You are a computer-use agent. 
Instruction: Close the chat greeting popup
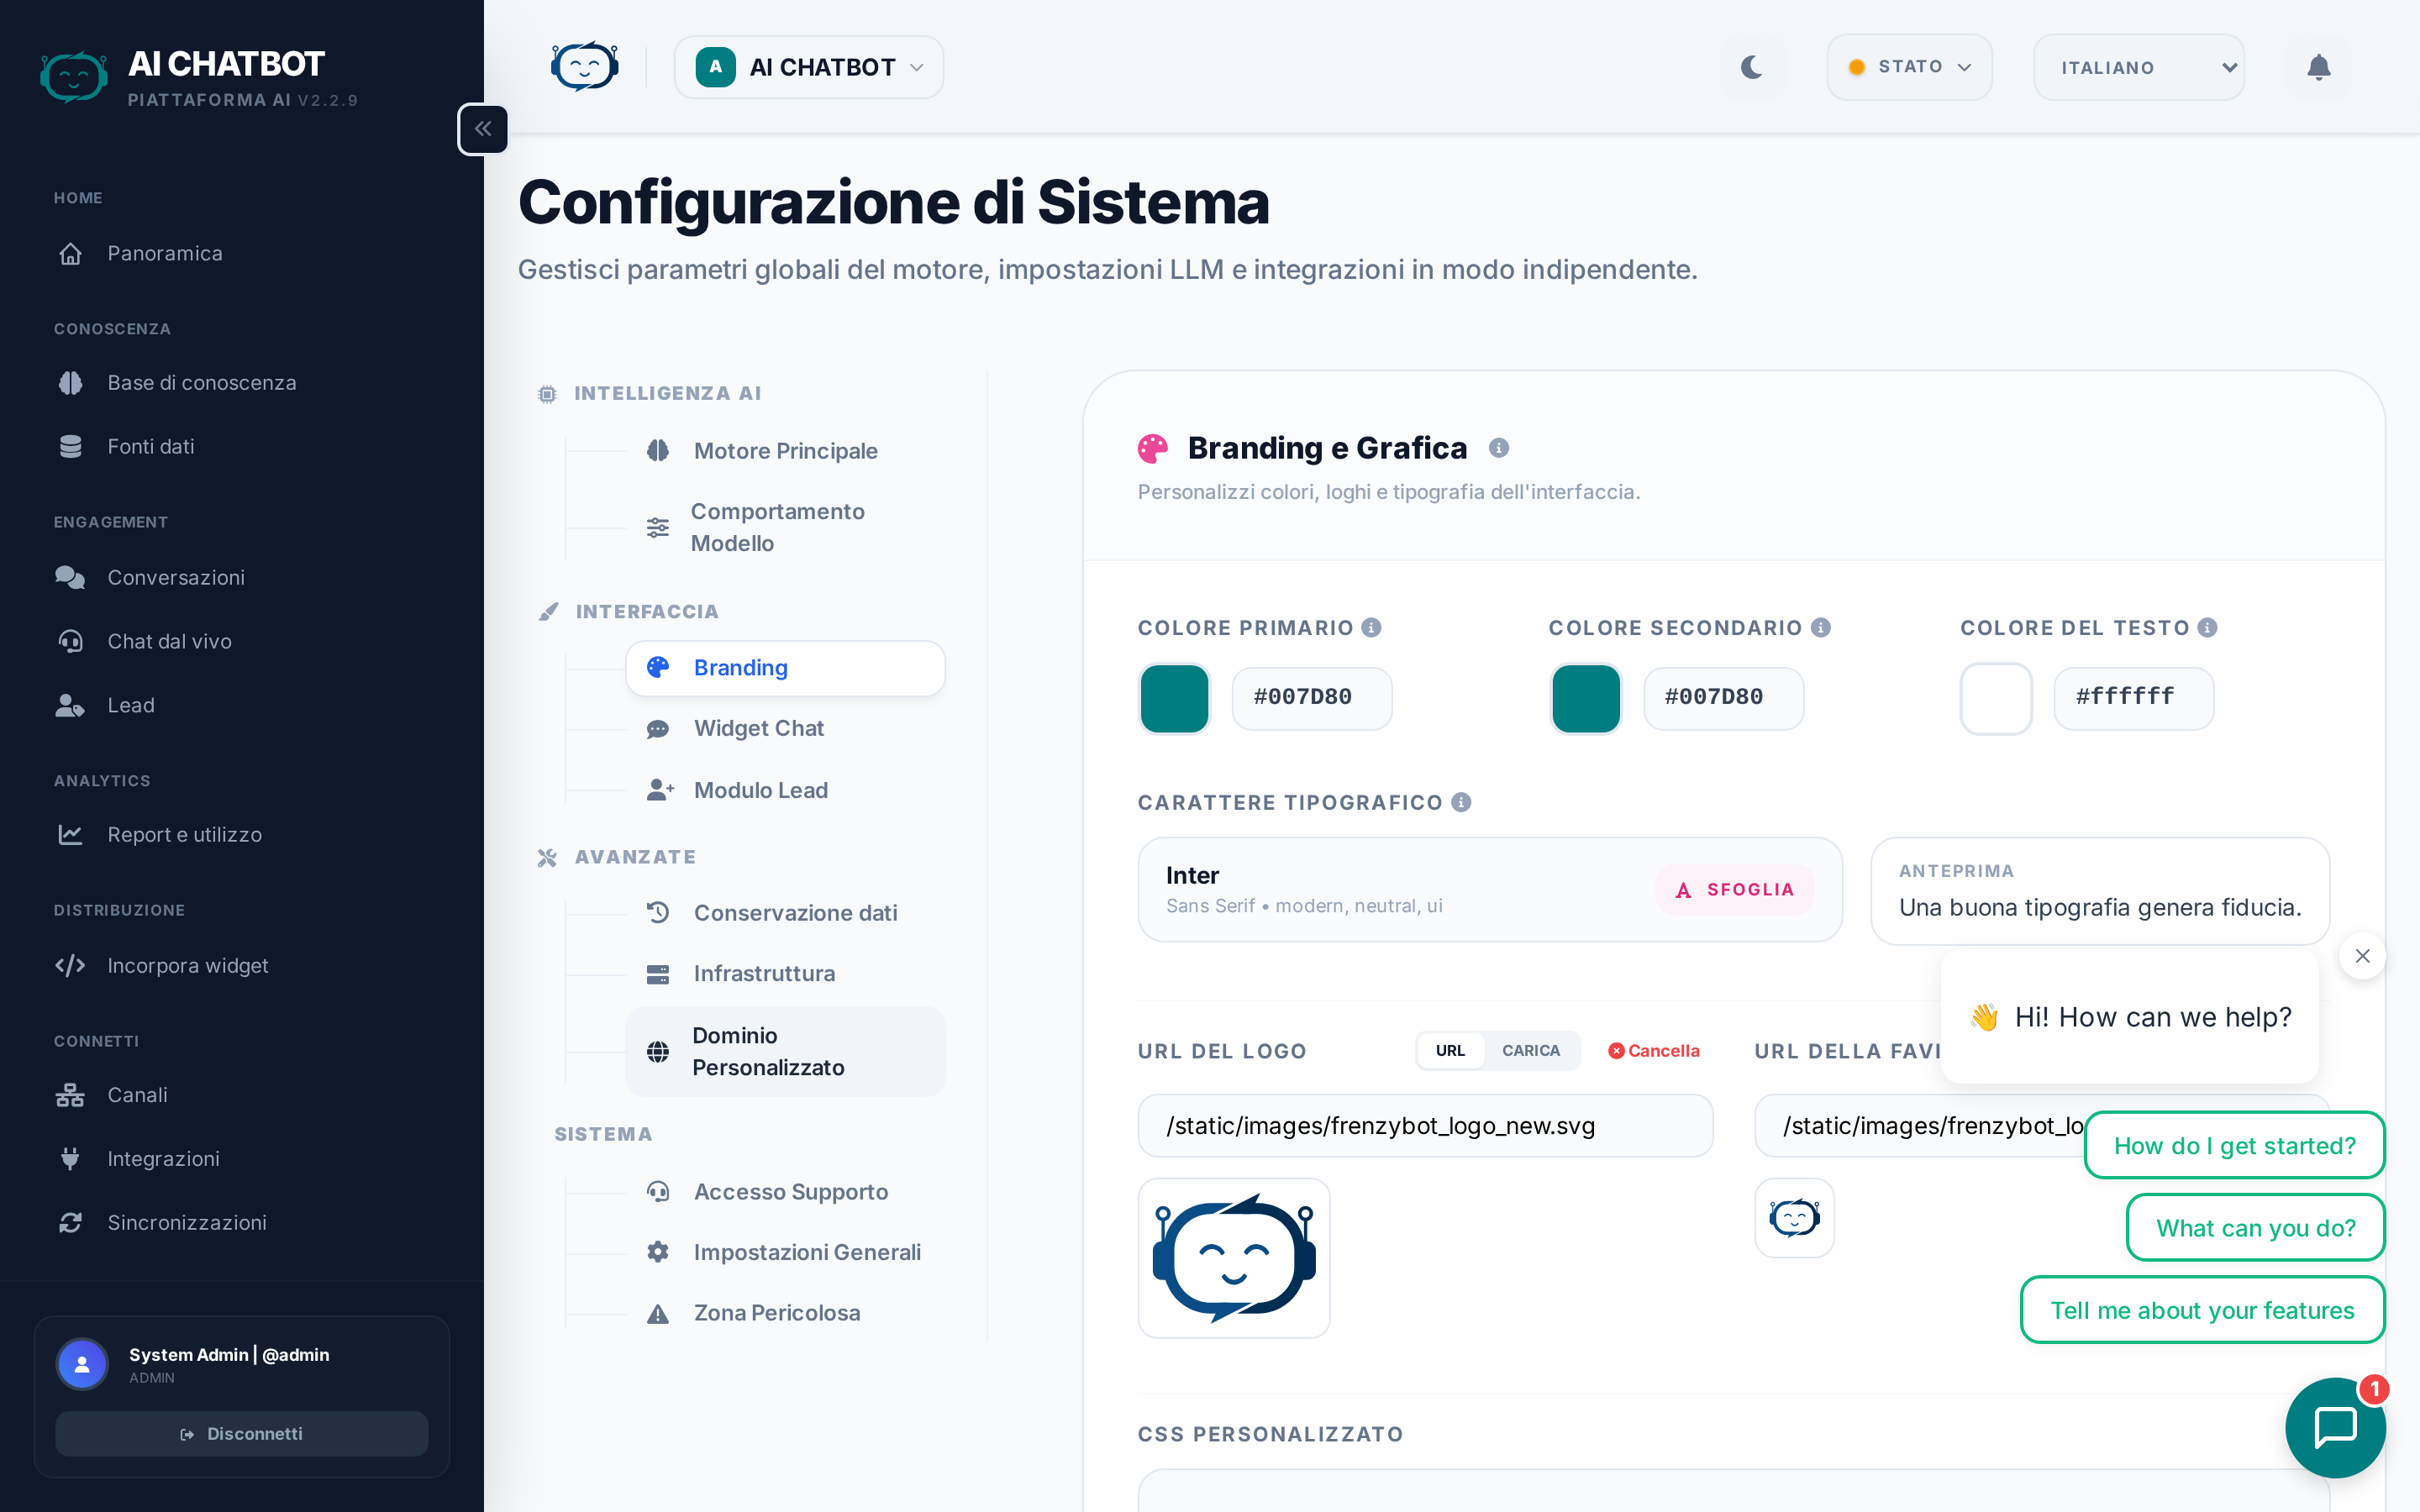2362,956
